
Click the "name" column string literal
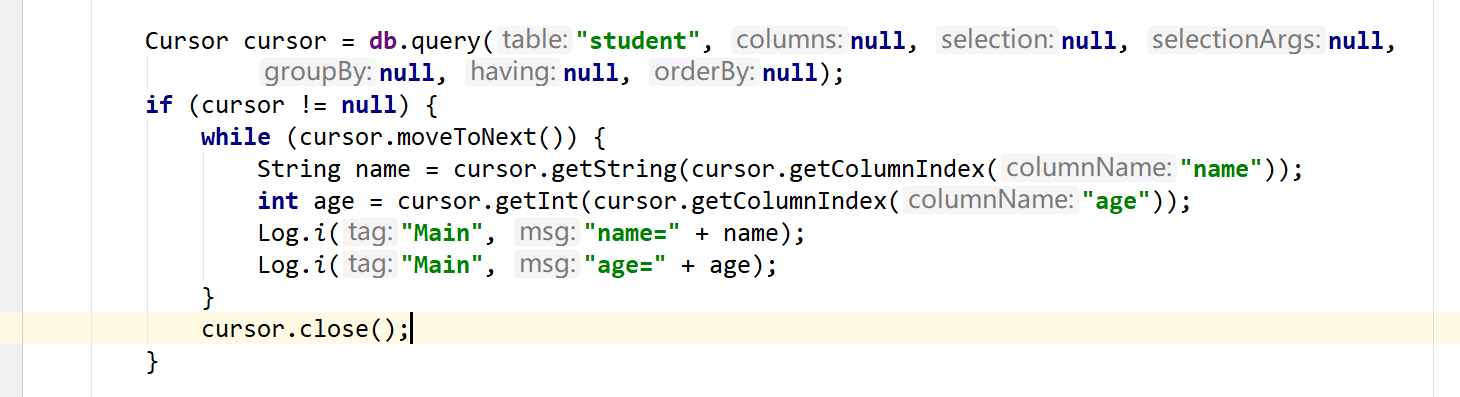[1221, 169]
